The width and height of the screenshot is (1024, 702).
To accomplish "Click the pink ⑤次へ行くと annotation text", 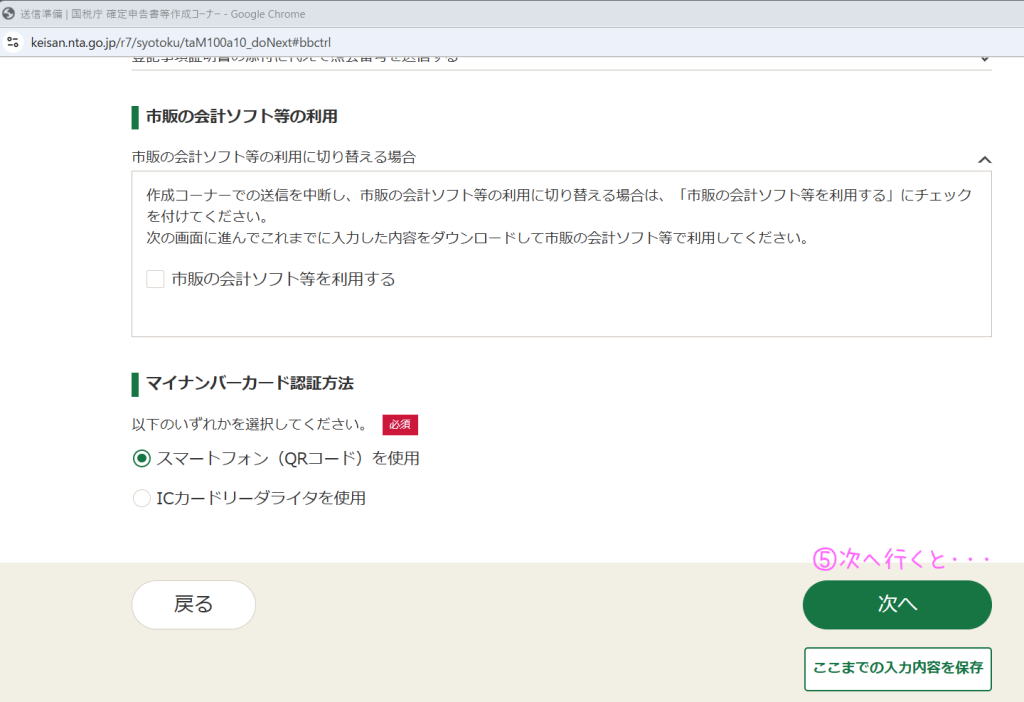I will pyautogui.click(x=900, y=559).
